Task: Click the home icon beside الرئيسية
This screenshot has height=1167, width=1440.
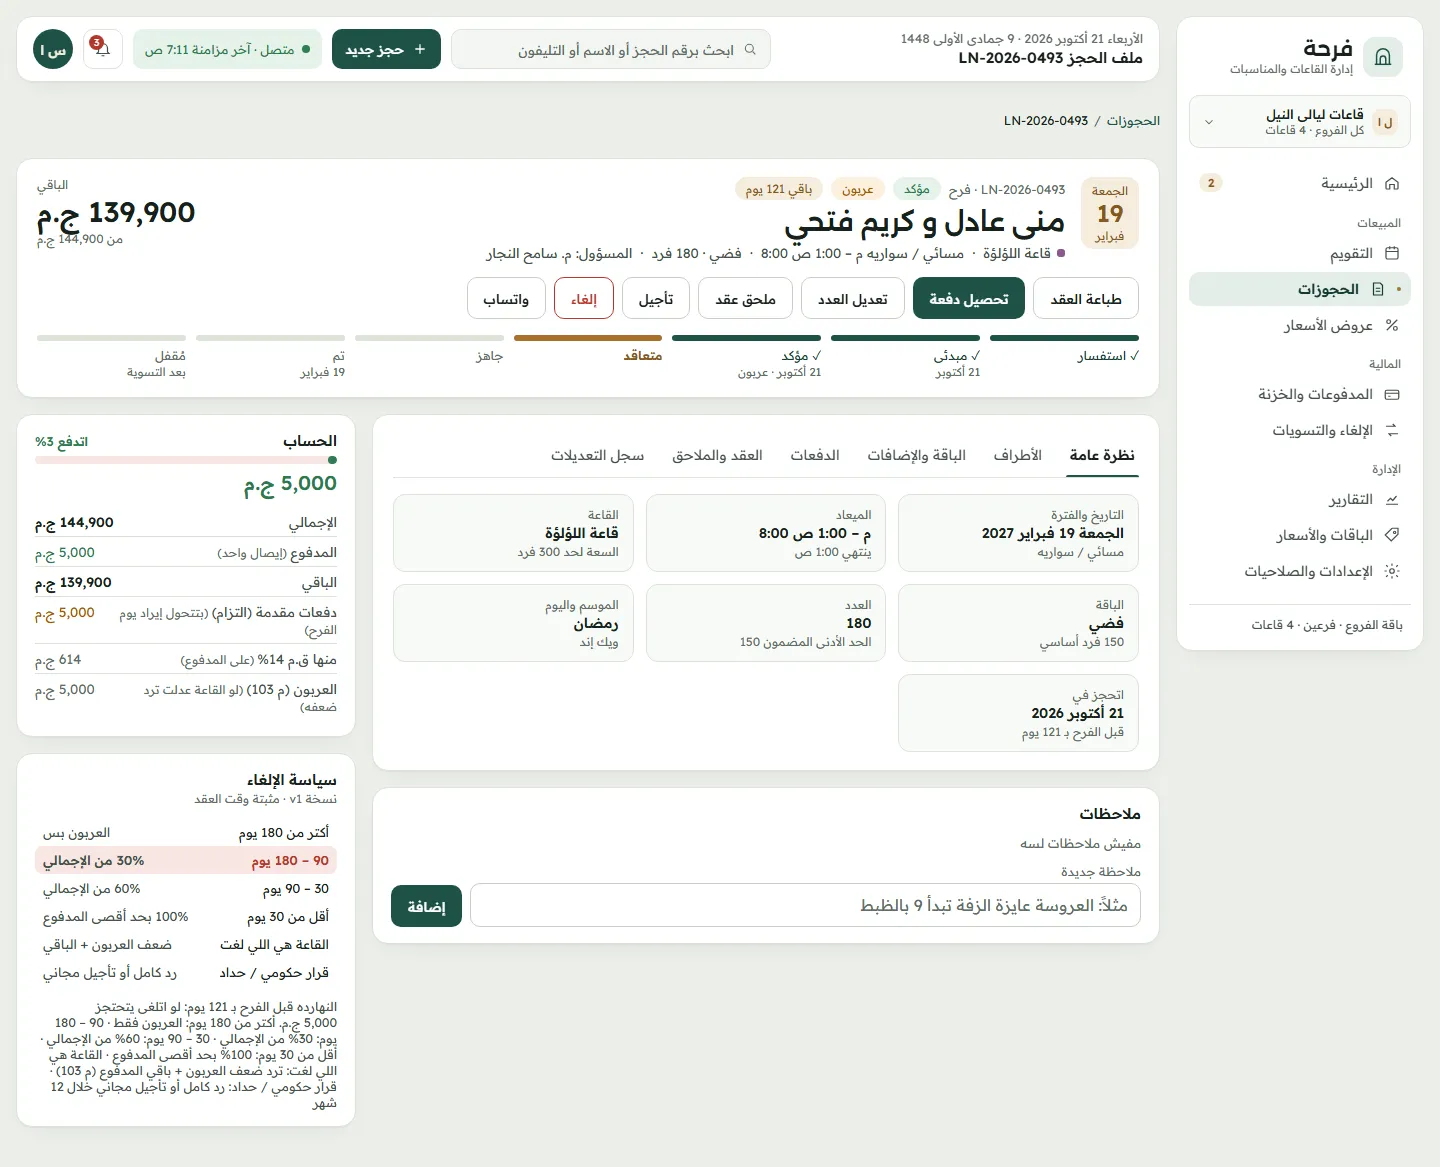Action: click(1392, 184)
